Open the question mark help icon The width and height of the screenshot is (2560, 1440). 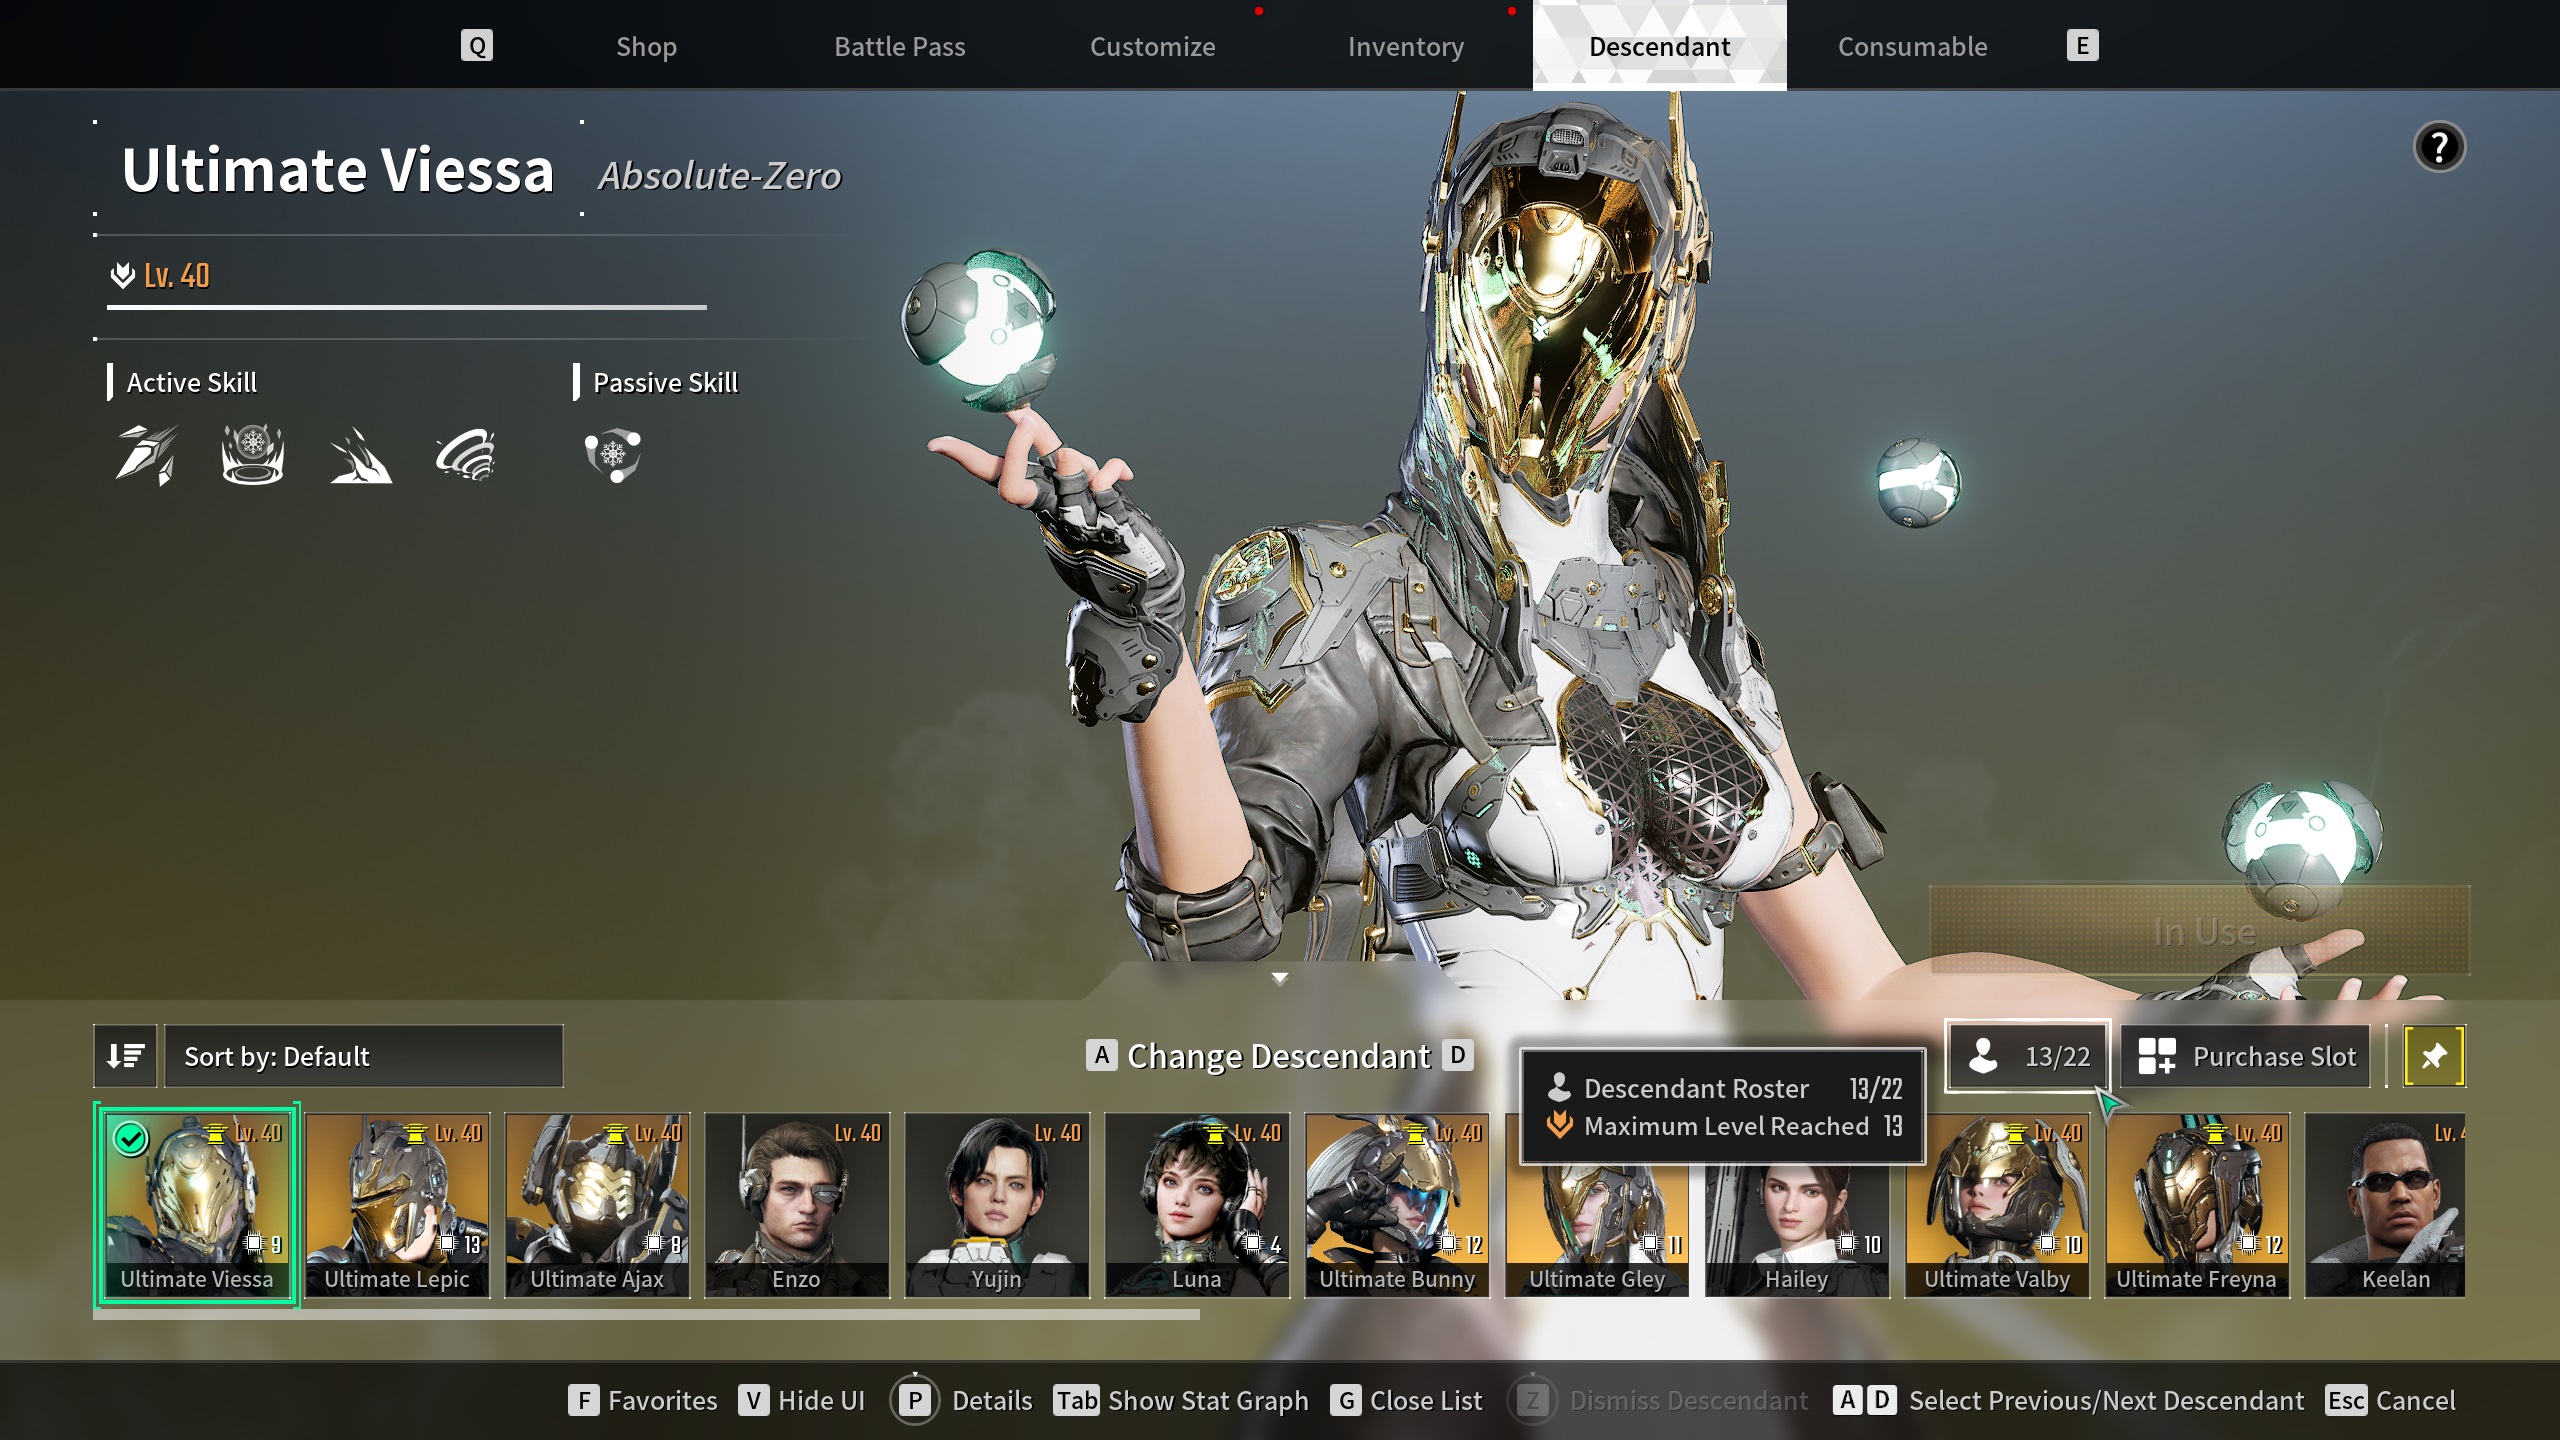pos(2439,148)
